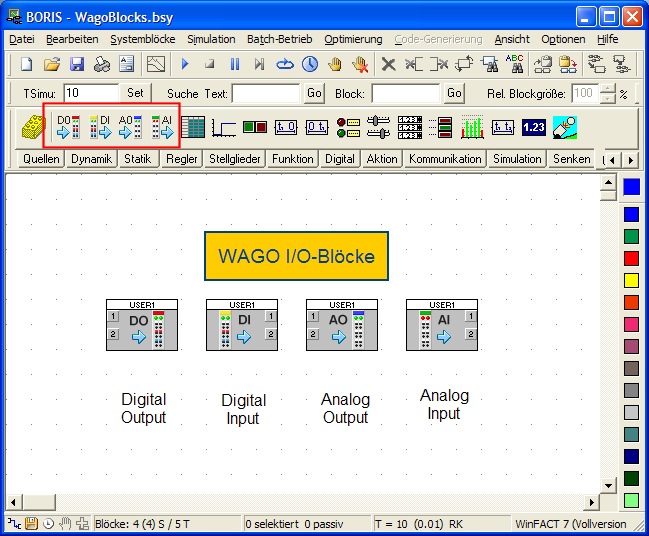This screenshot has width=649, height=536.
Task: Select the AI analog input block icon
Action: pyautogui.click(x=163, y=127)
